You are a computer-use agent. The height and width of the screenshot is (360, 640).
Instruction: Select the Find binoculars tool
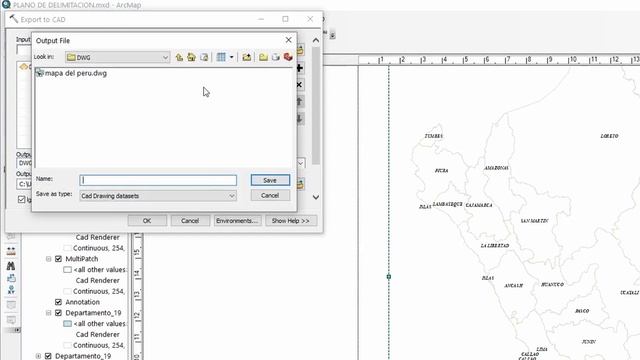11,266
